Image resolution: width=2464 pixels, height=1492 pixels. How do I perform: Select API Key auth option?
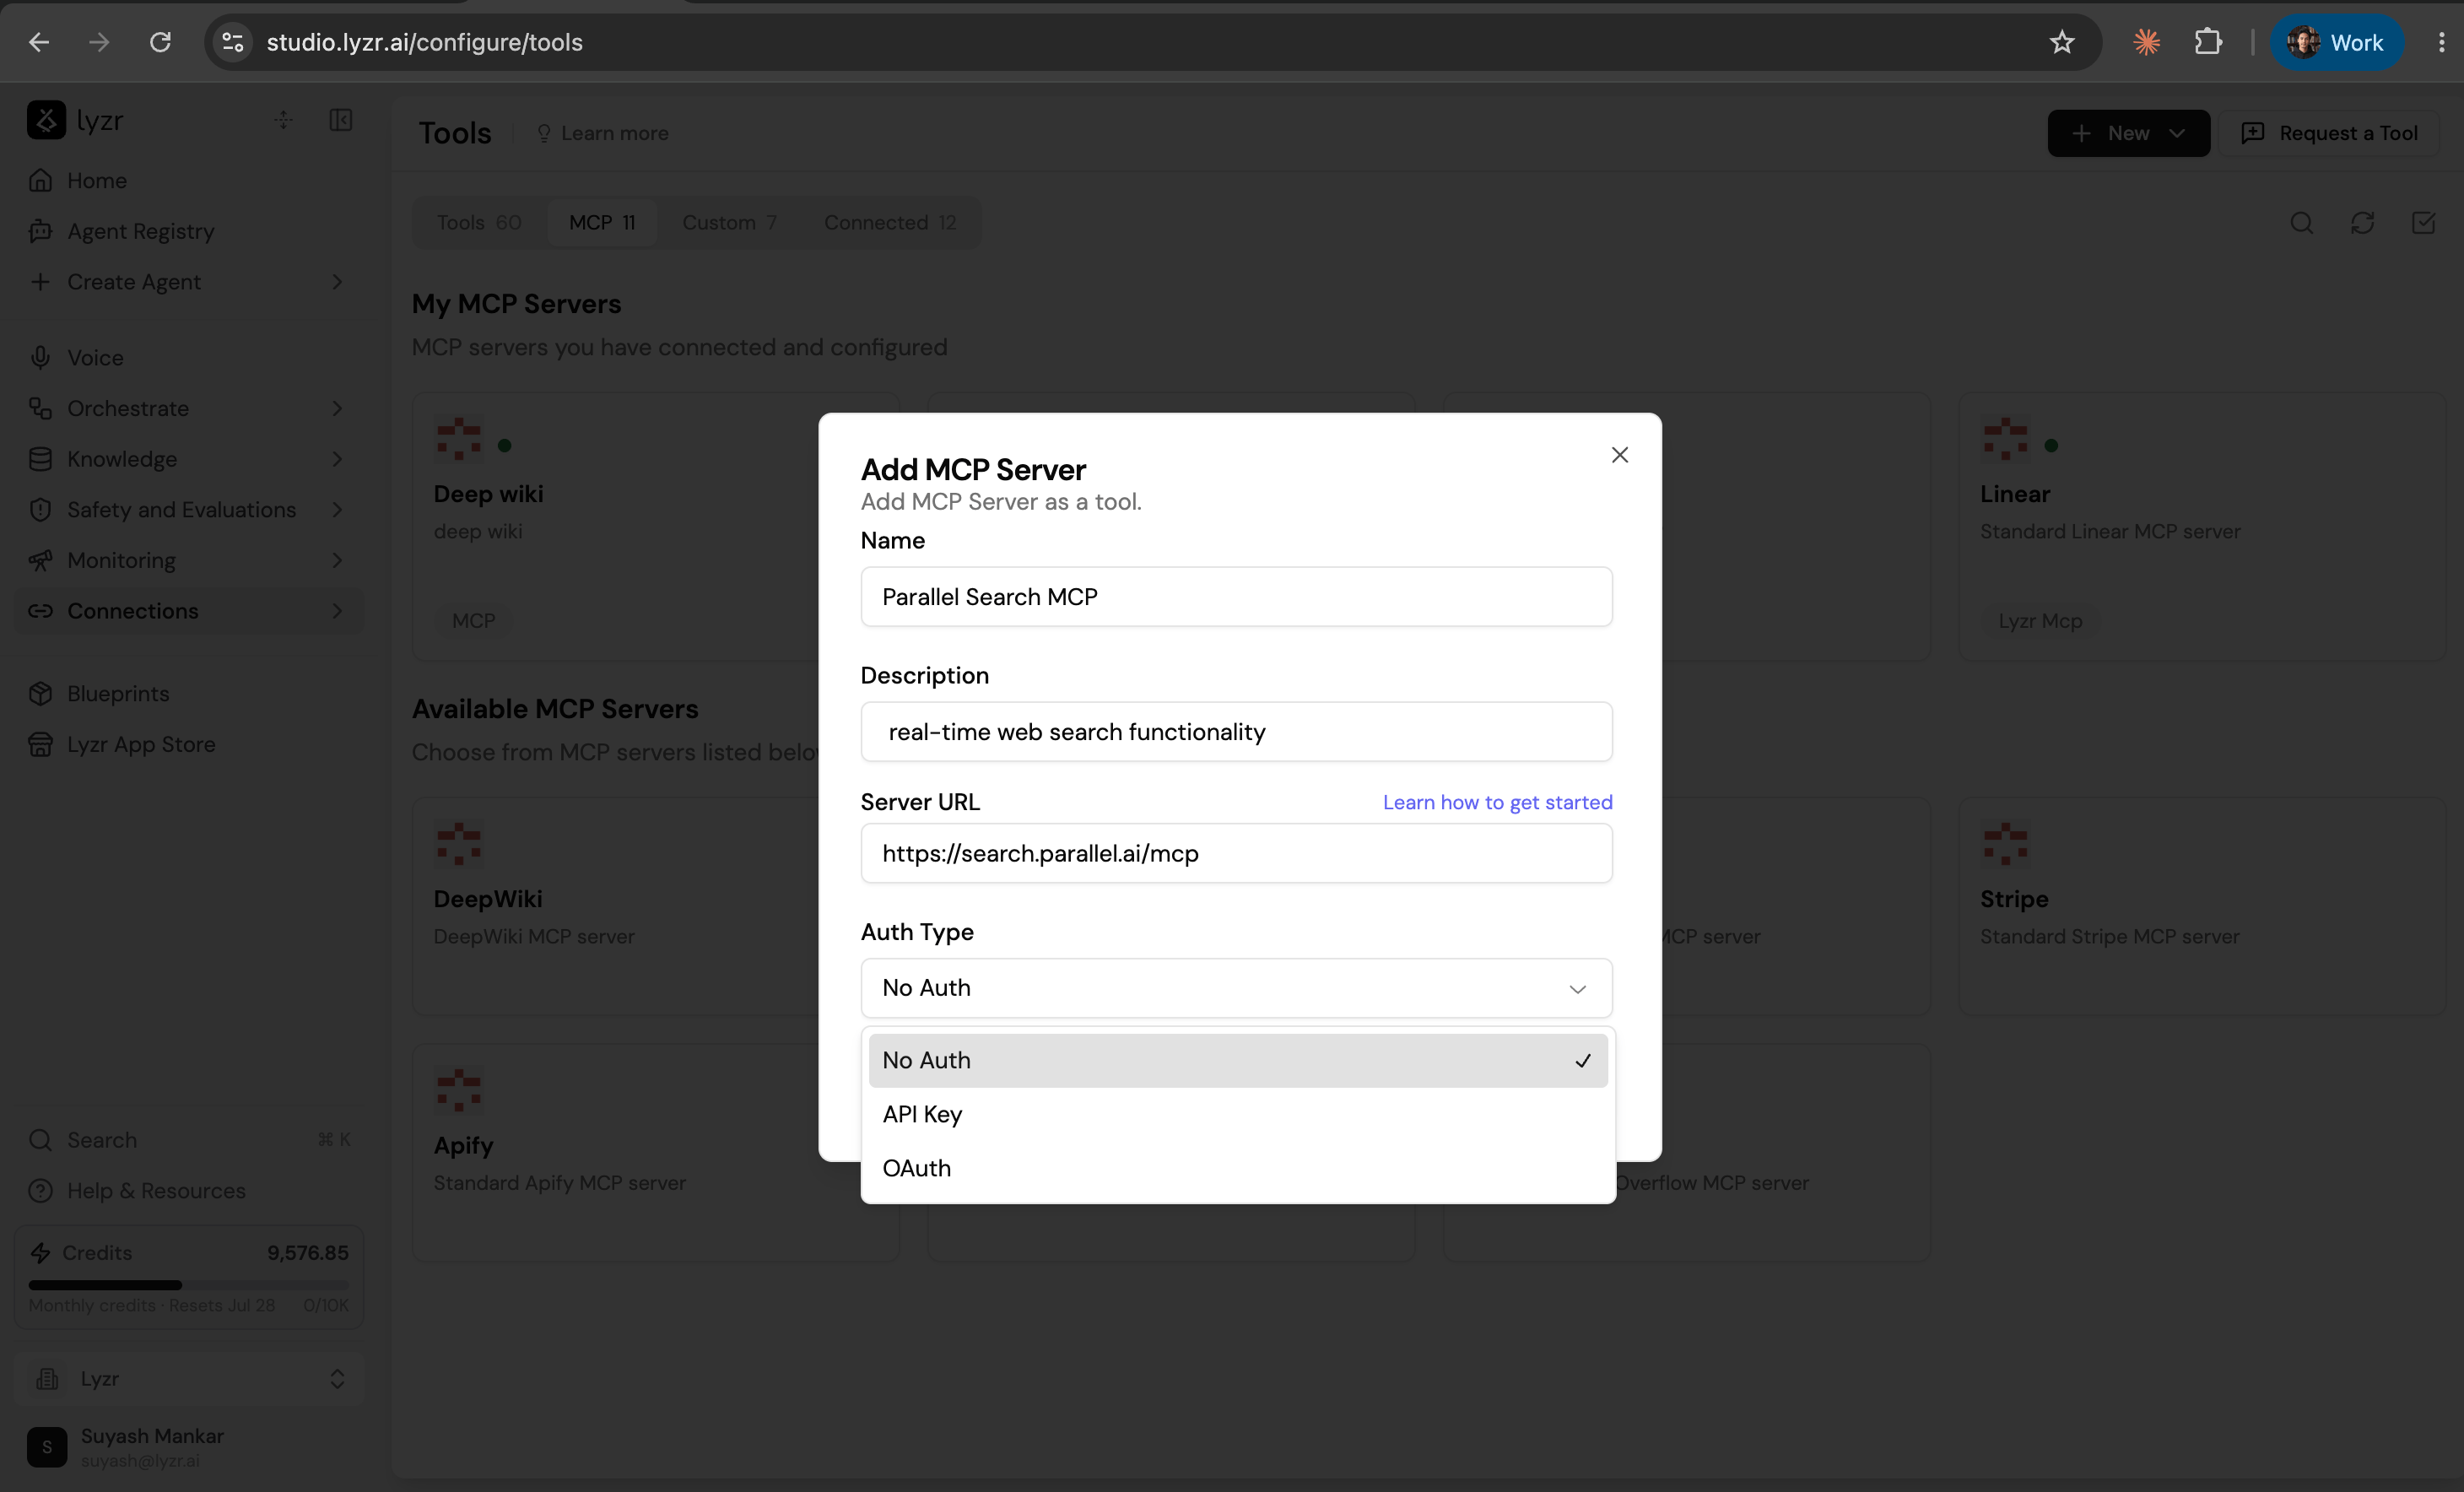1238,1114
